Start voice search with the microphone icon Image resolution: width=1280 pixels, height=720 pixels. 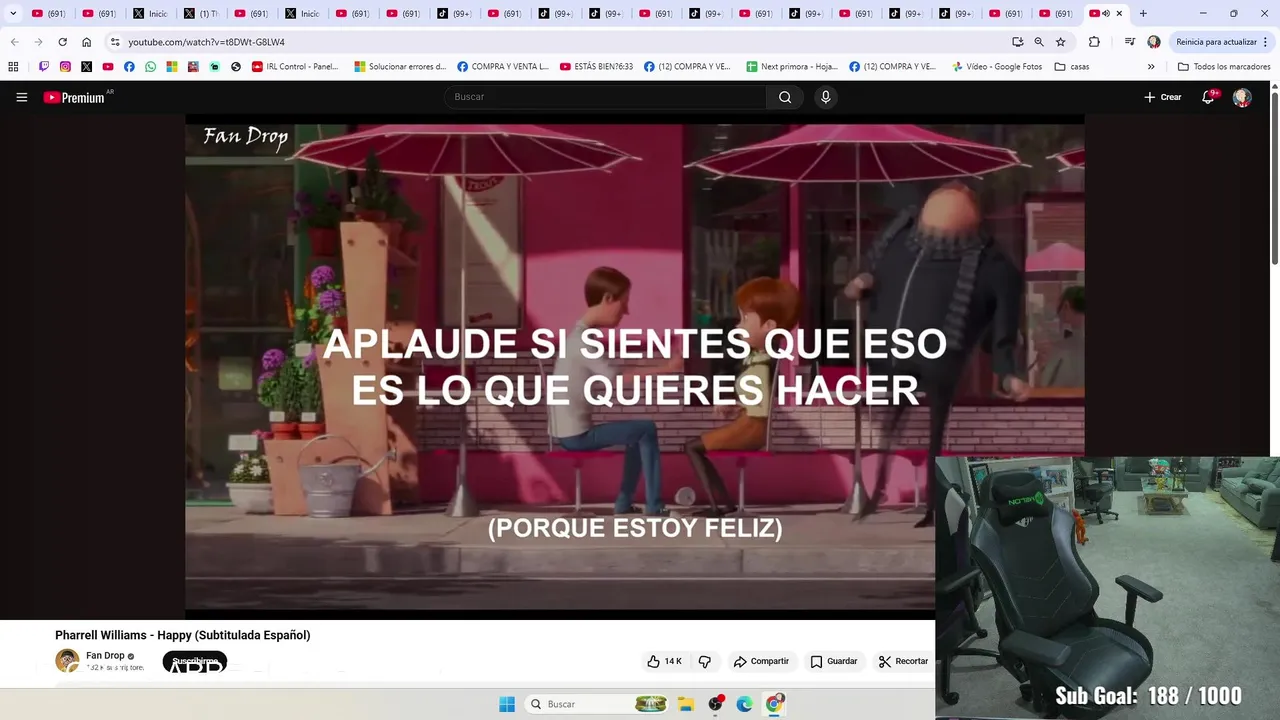[825, 97]
